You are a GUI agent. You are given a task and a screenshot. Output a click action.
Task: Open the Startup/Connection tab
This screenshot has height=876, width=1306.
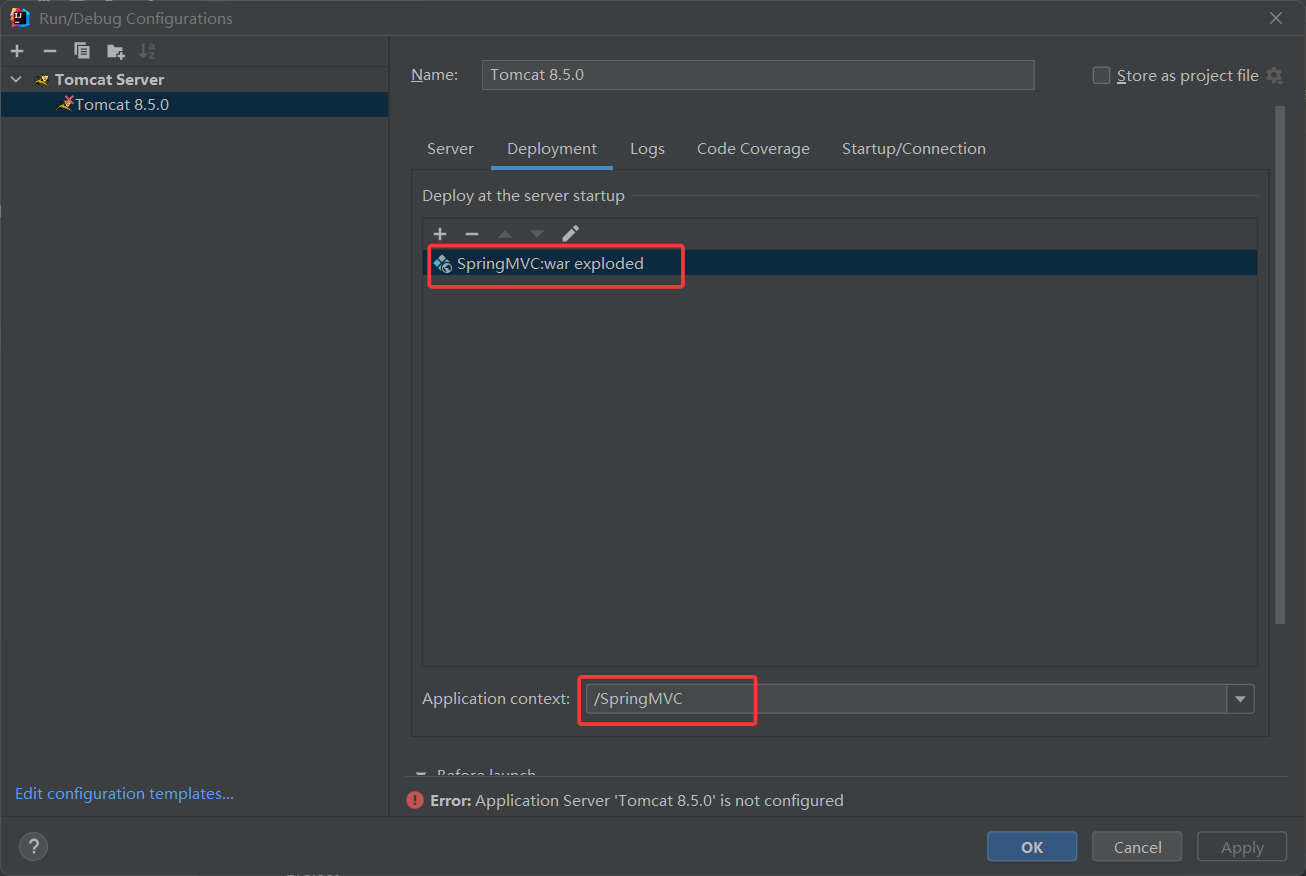(x=914, y=149)
